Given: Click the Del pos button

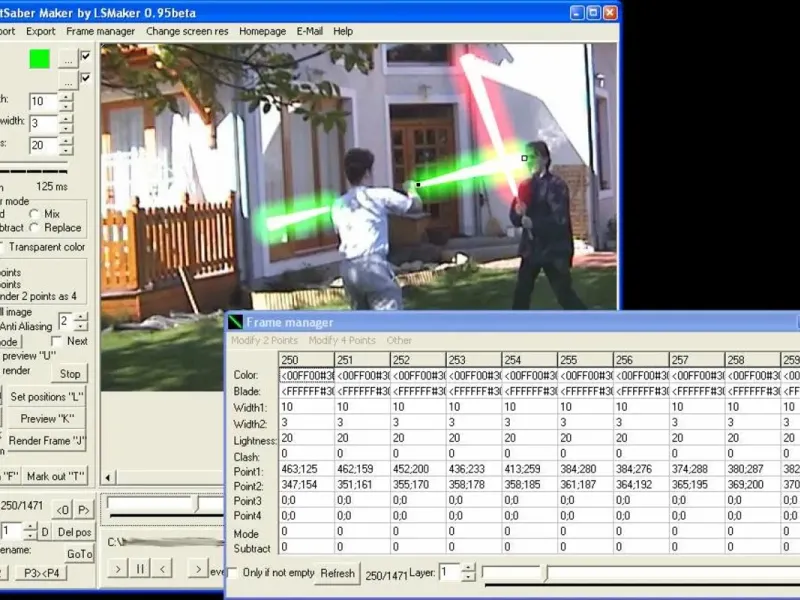Looking at the screenshot, I should [74, 532].
